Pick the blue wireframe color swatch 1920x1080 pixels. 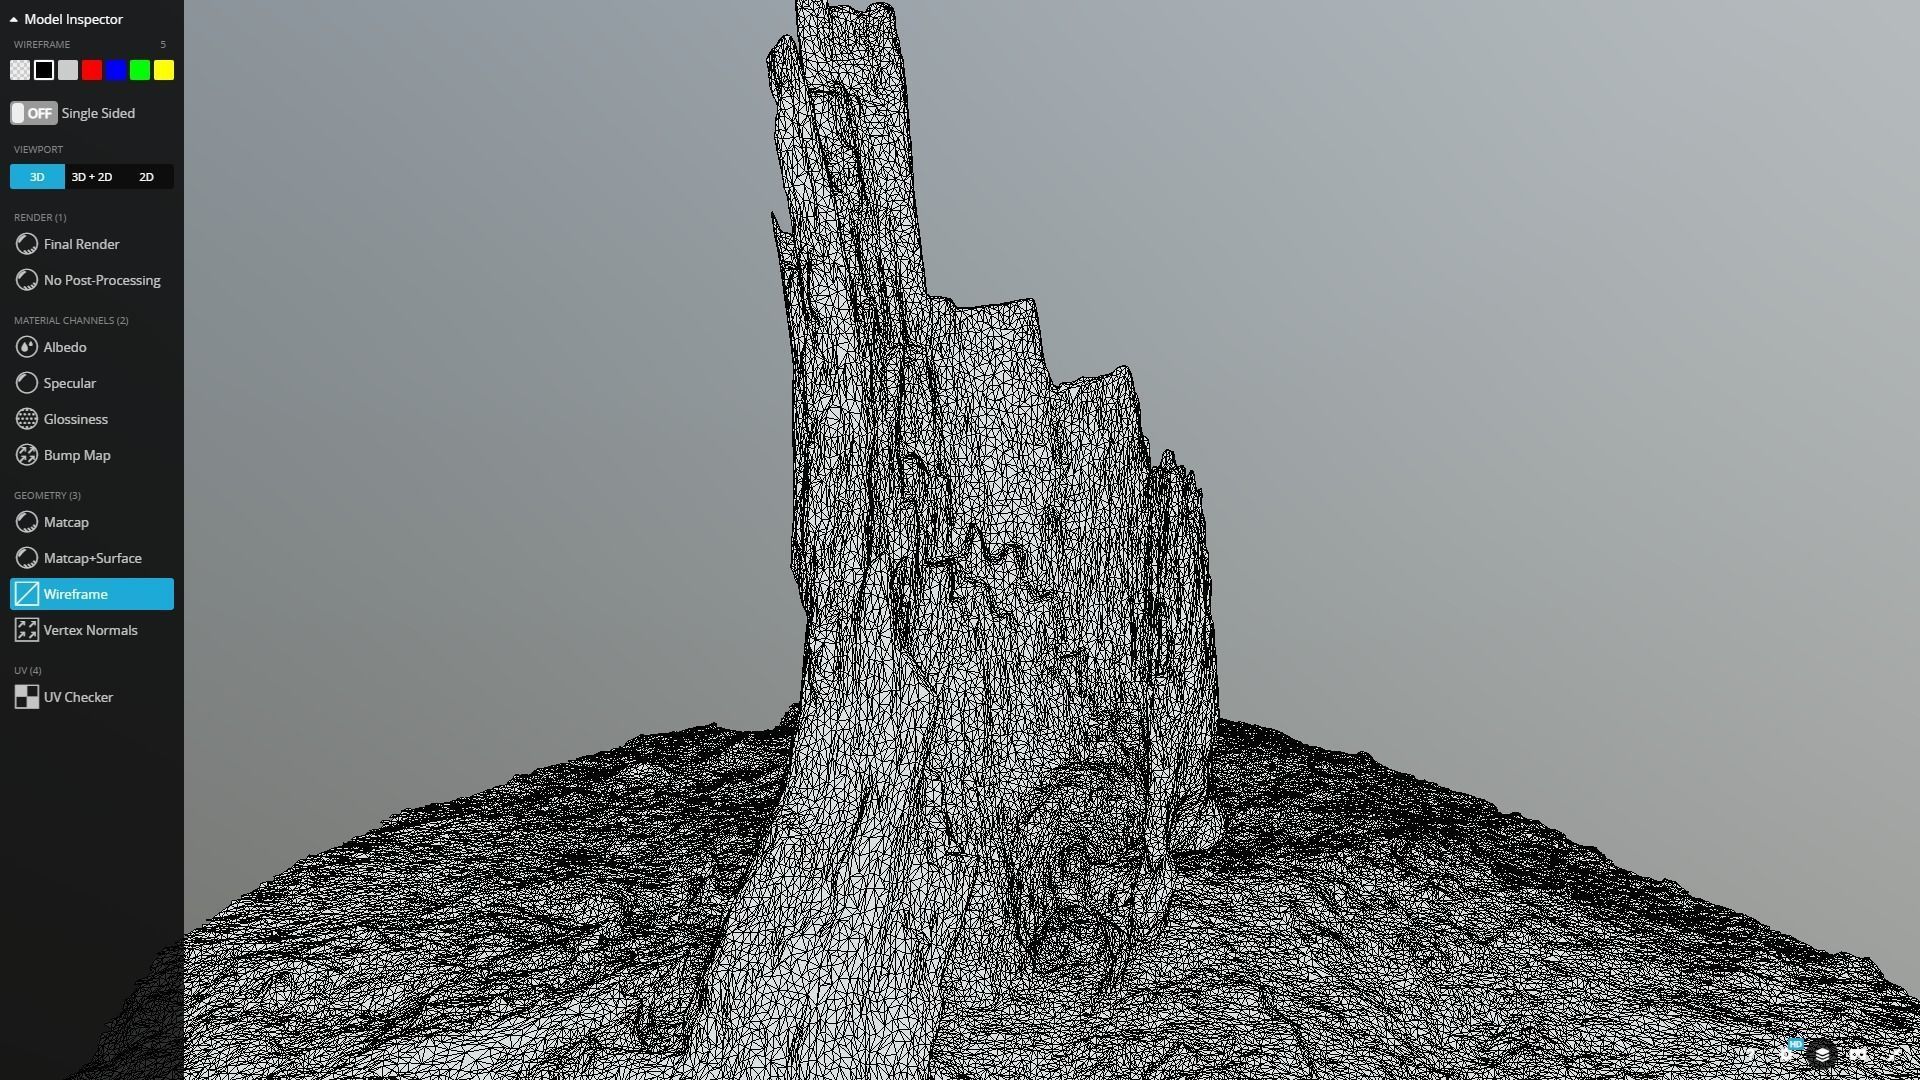click(116, 70)
